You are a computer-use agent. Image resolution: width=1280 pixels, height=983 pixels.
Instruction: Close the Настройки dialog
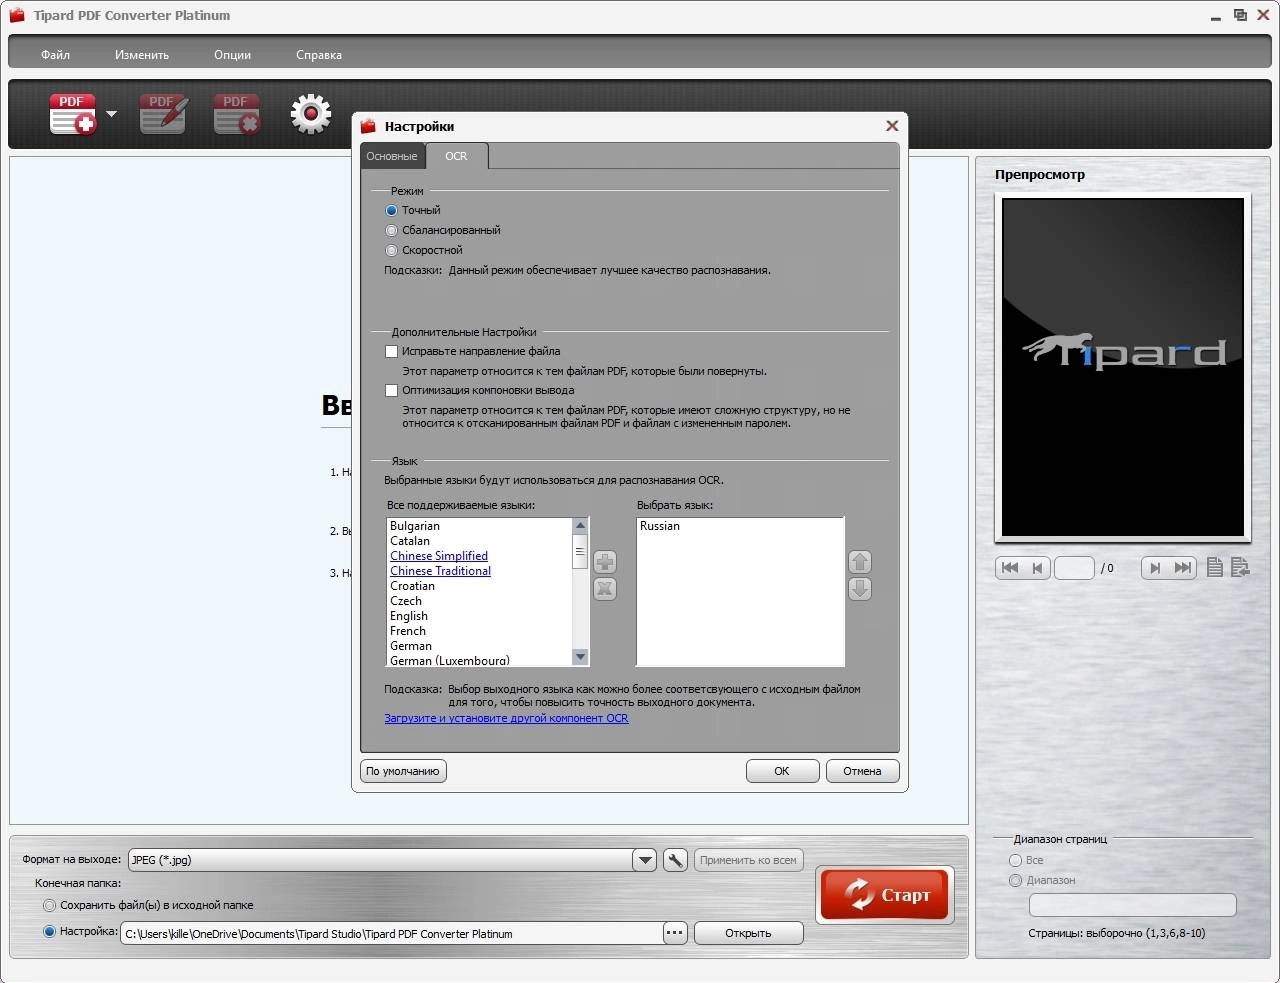point(892,126)
